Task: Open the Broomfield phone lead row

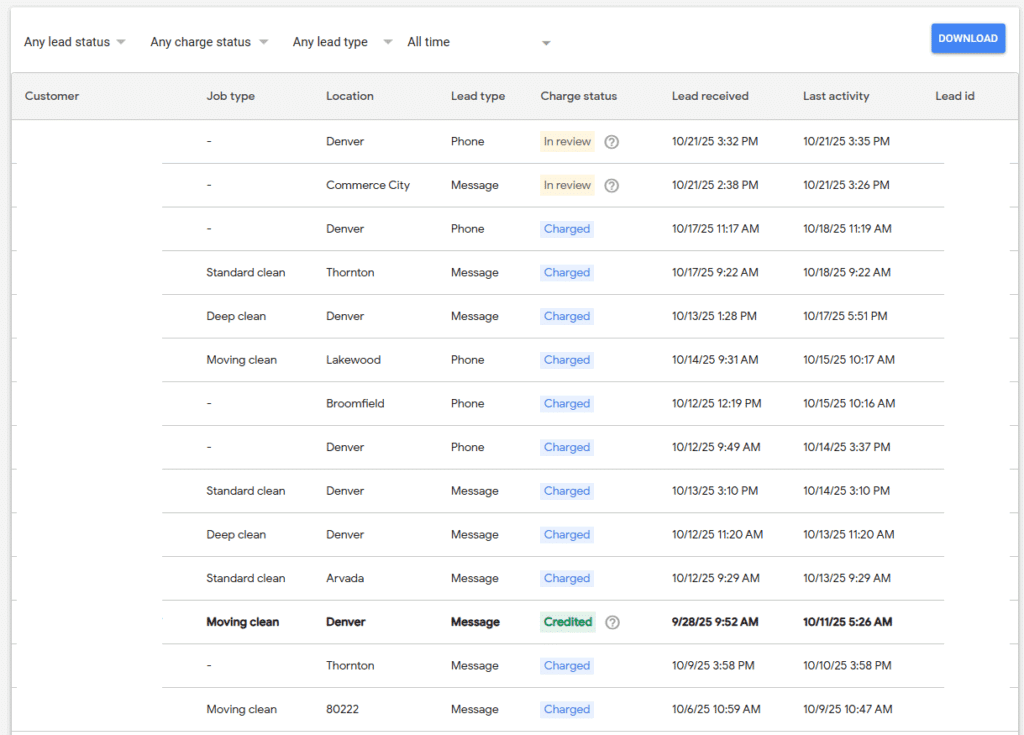Action: [355, 404]
